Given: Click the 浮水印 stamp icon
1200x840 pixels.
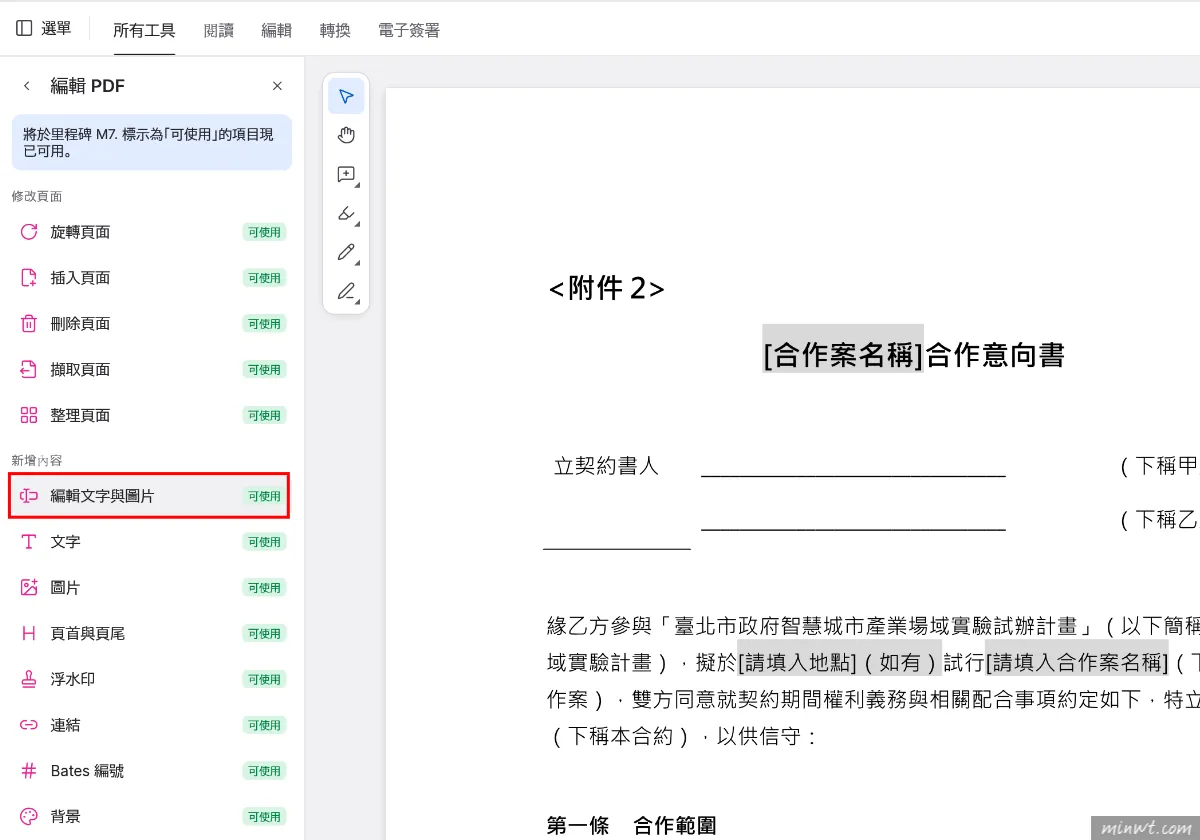Looking at the screenshot, I should point(29,679).
